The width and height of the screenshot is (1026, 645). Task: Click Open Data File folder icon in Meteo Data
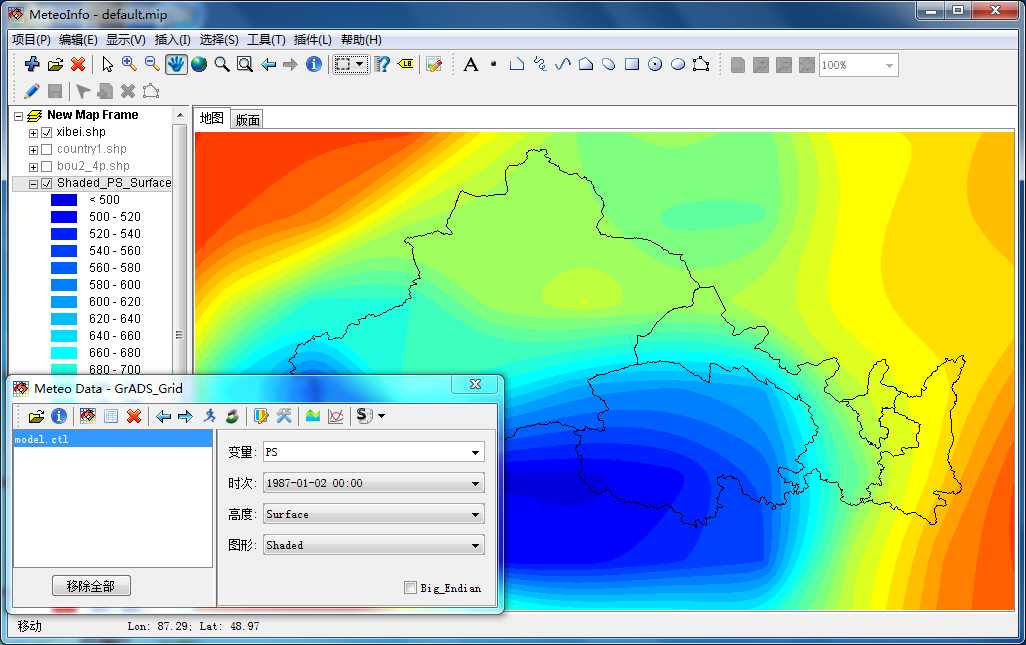click(36, 416)
